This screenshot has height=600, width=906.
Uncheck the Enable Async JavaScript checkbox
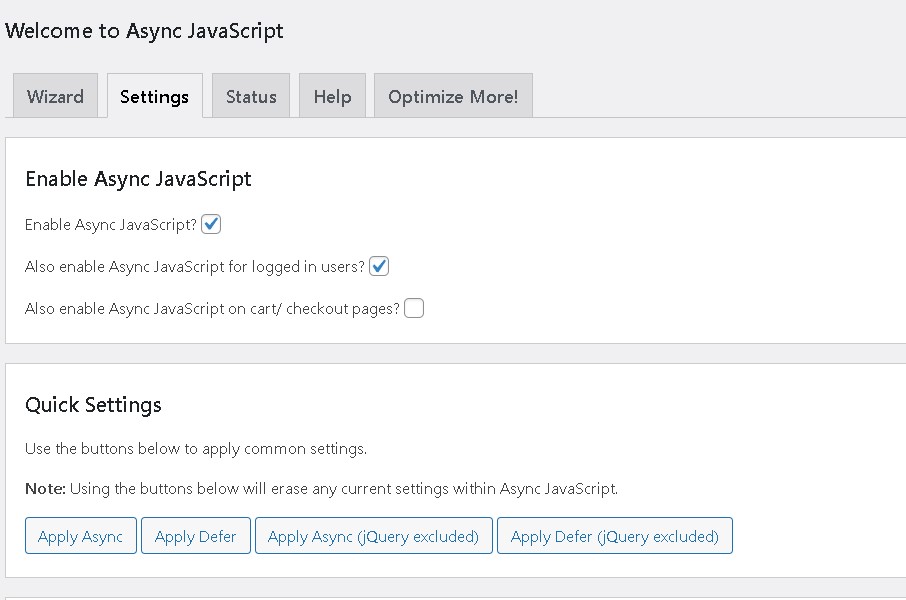coord(211,225)
